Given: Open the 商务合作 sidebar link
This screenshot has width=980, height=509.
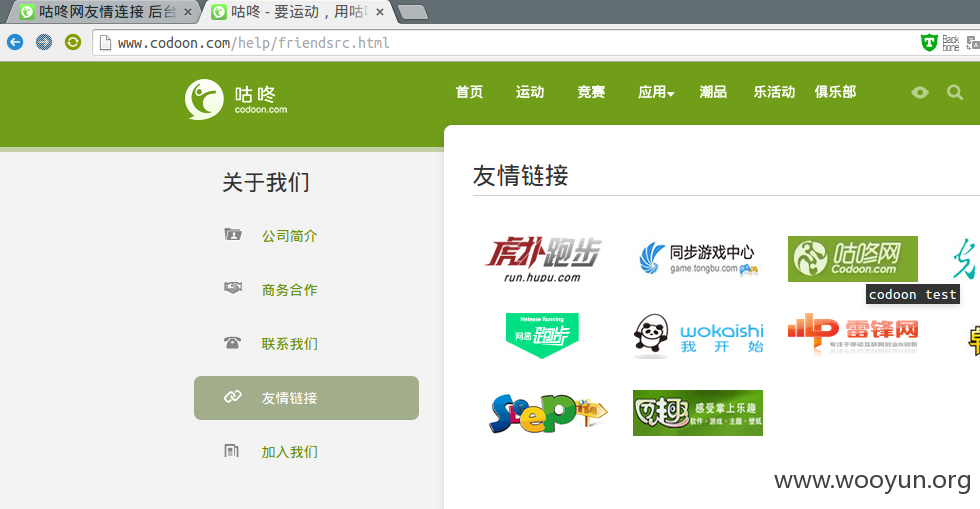Looking at the screenshot, I should [x=289, y=290].
